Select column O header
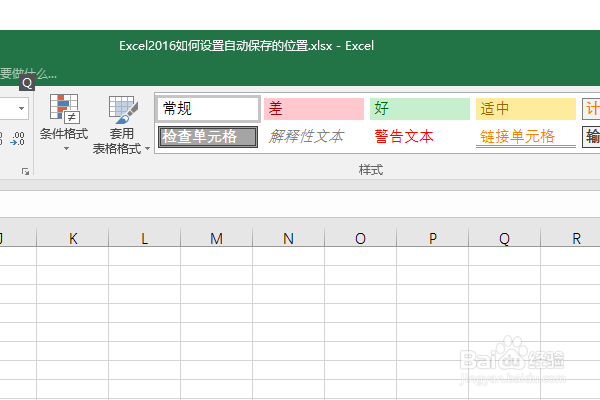 pos(360,238)
